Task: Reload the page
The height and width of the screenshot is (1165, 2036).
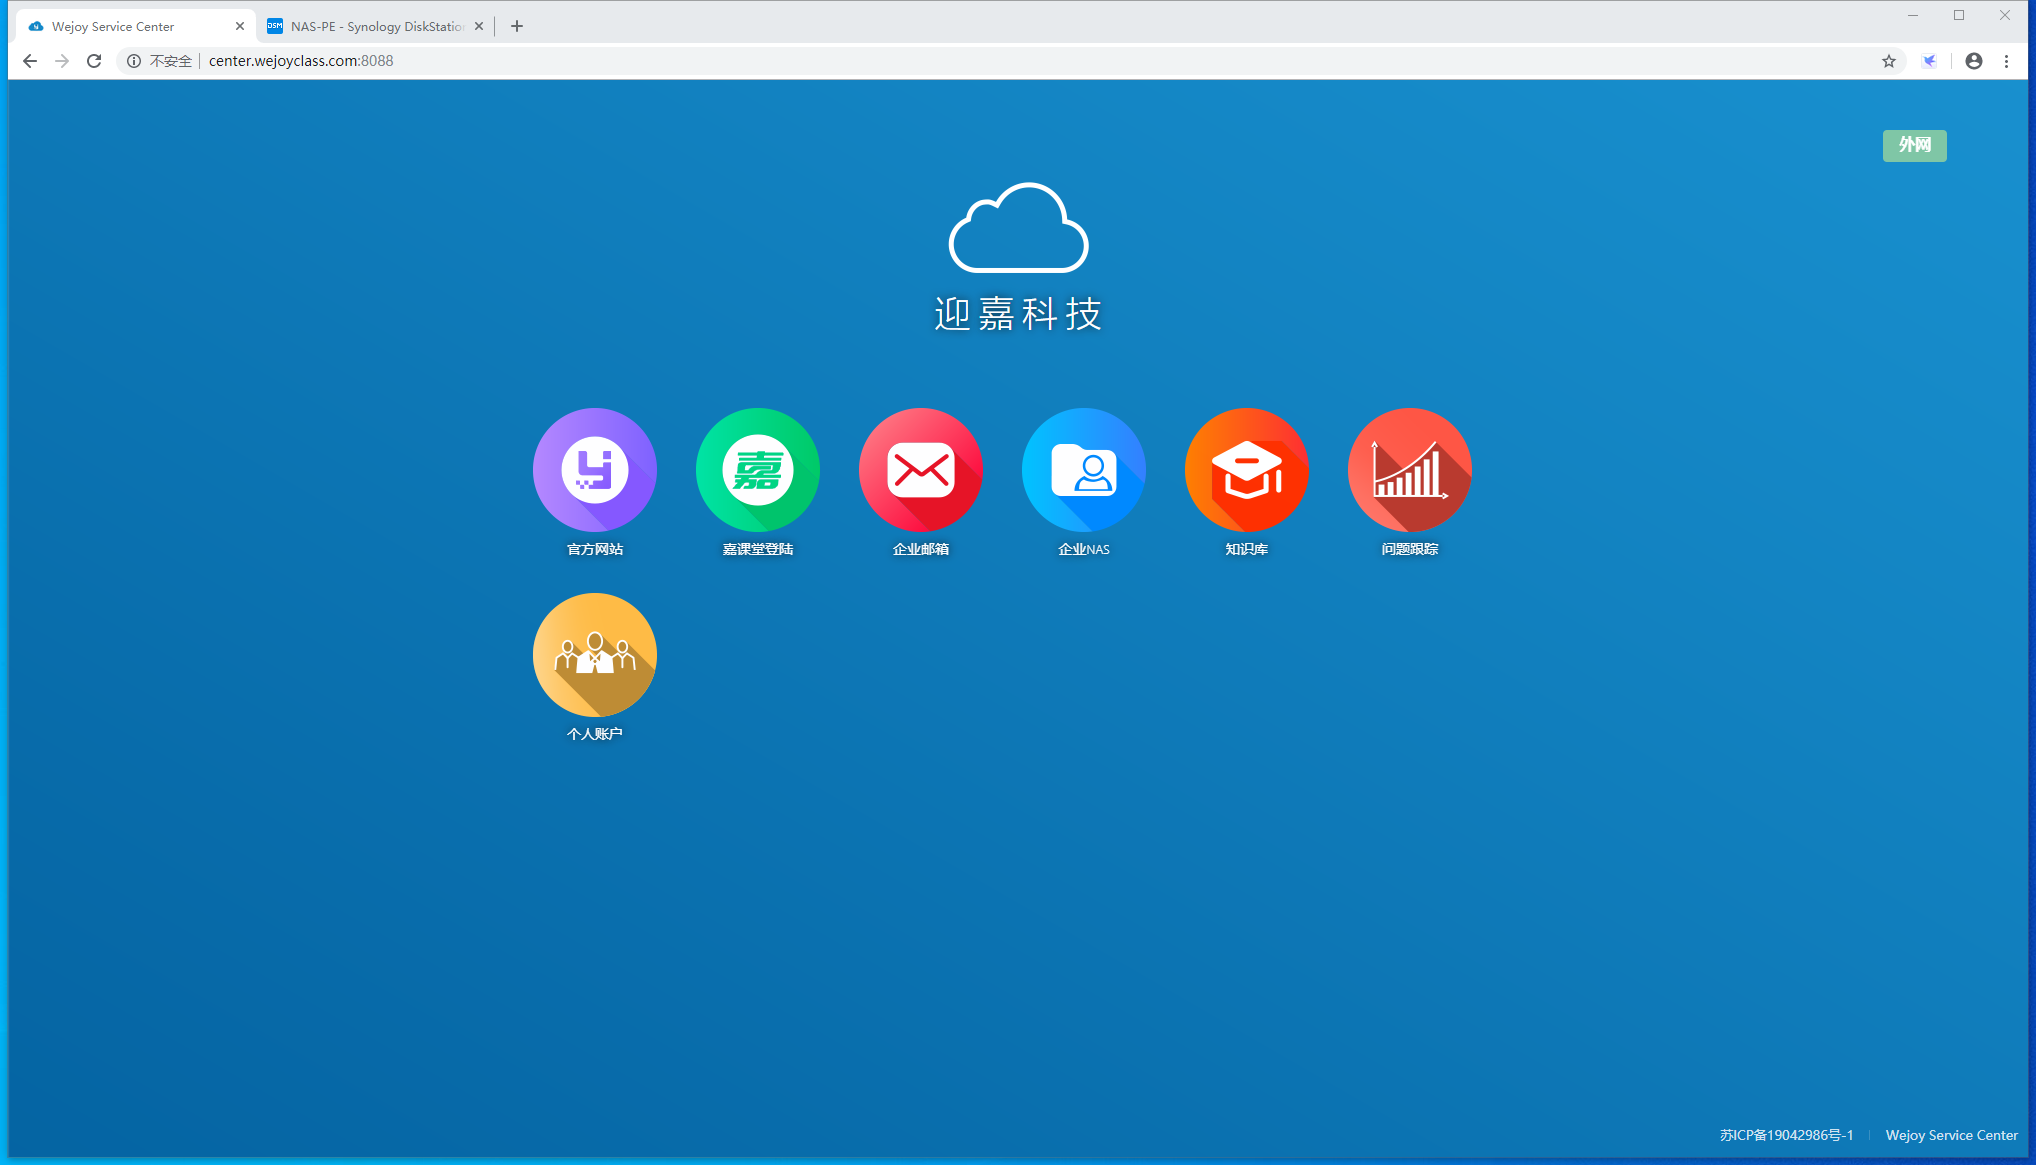Action: click(94, 61)
